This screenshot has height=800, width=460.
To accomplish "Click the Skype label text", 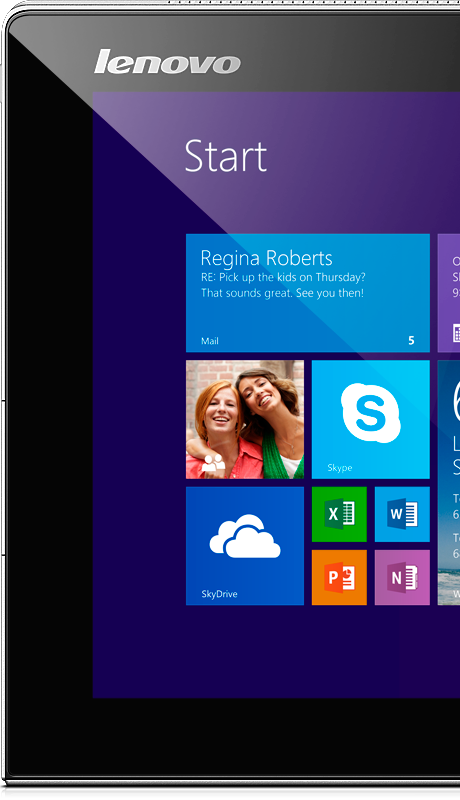I will coord(340,467).
